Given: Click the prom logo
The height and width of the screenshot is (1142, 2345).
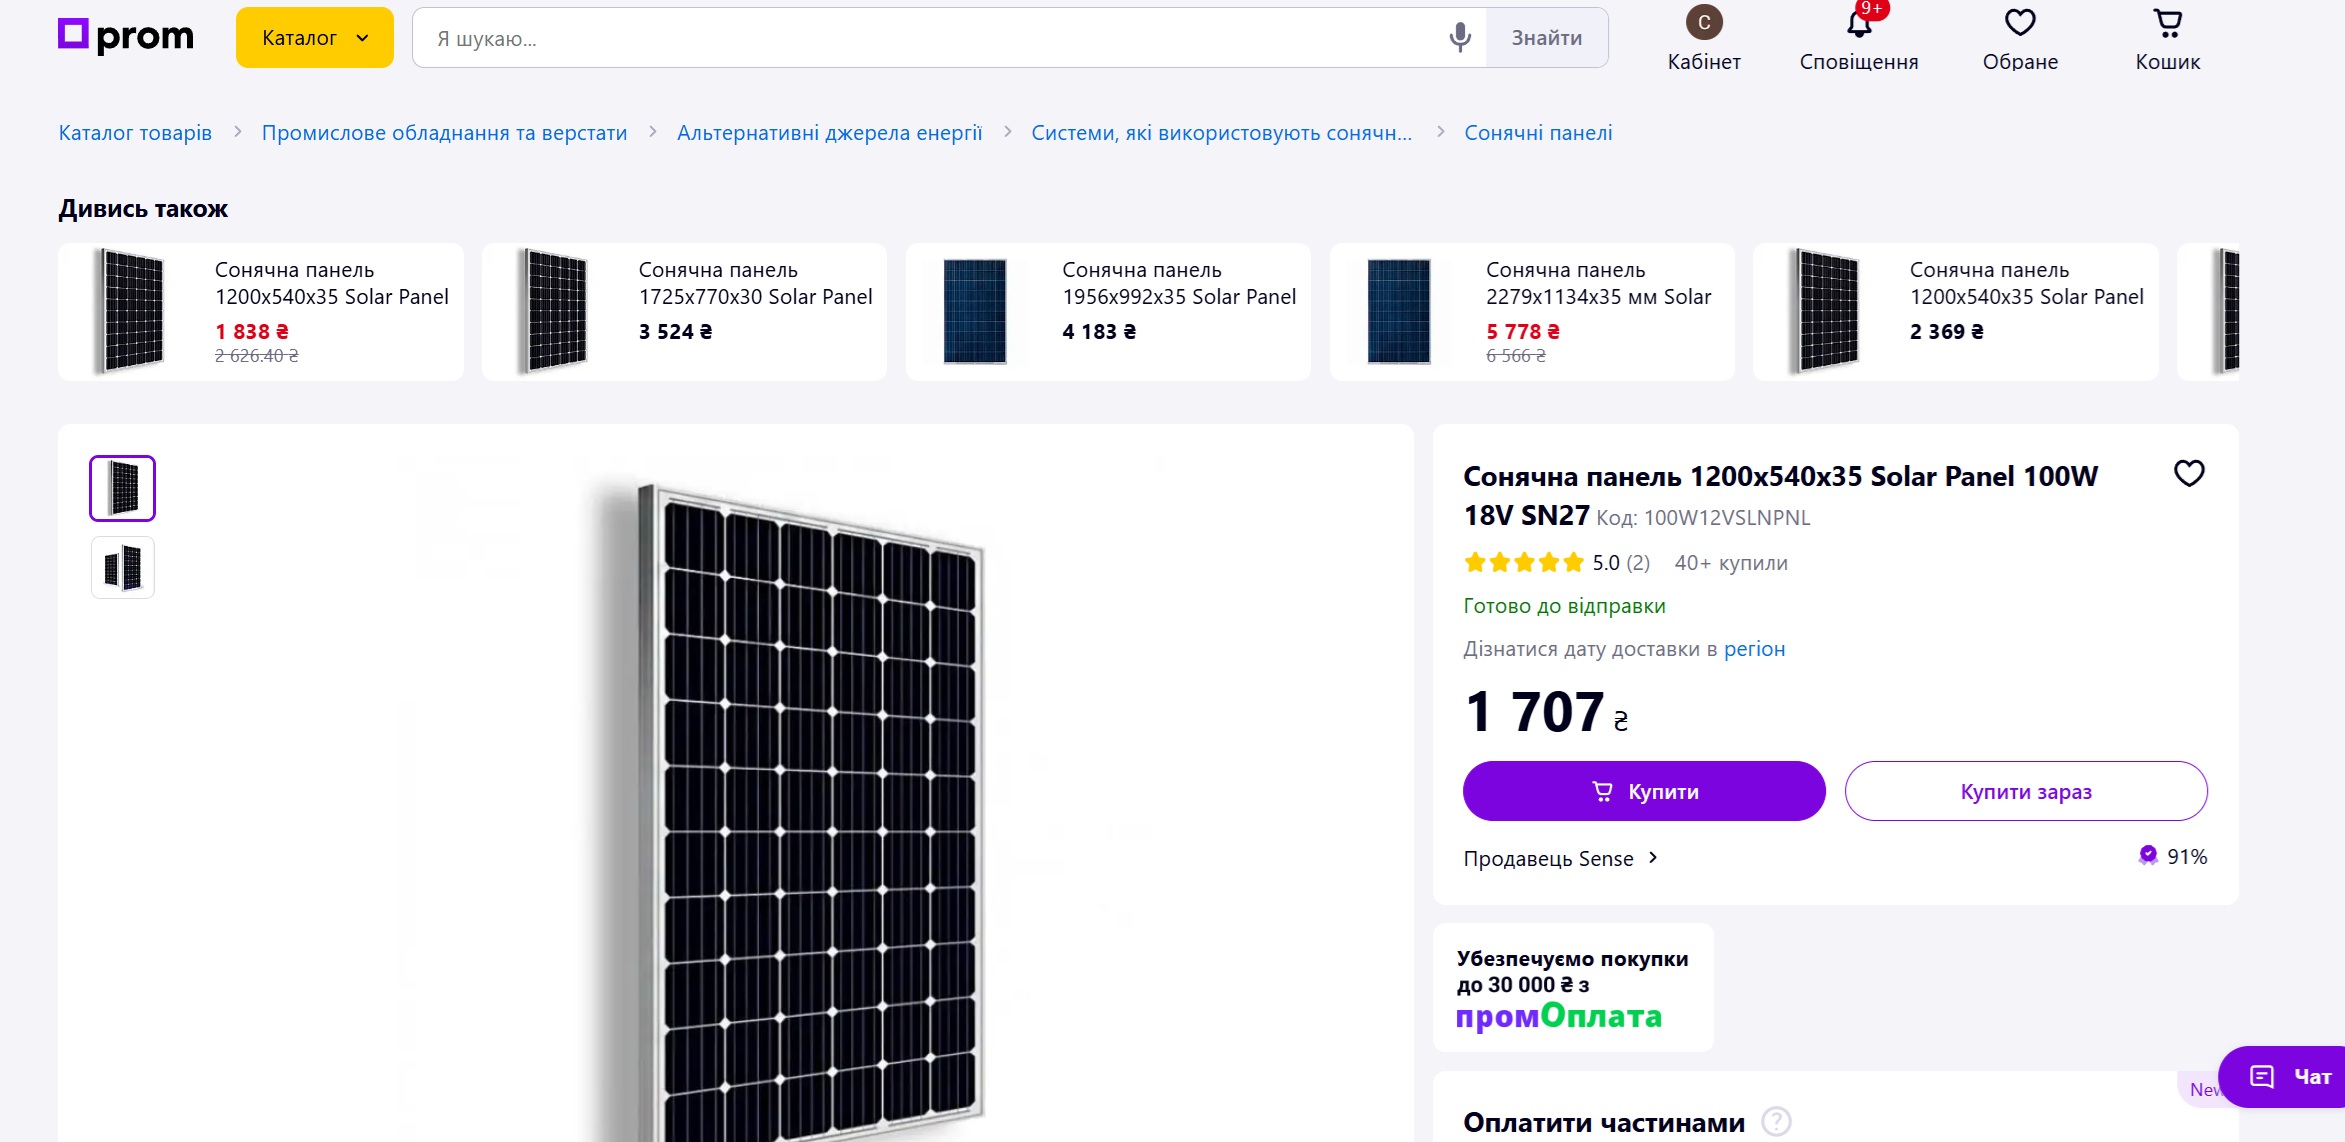Looking at the screenshot, I should coord(126,37).
